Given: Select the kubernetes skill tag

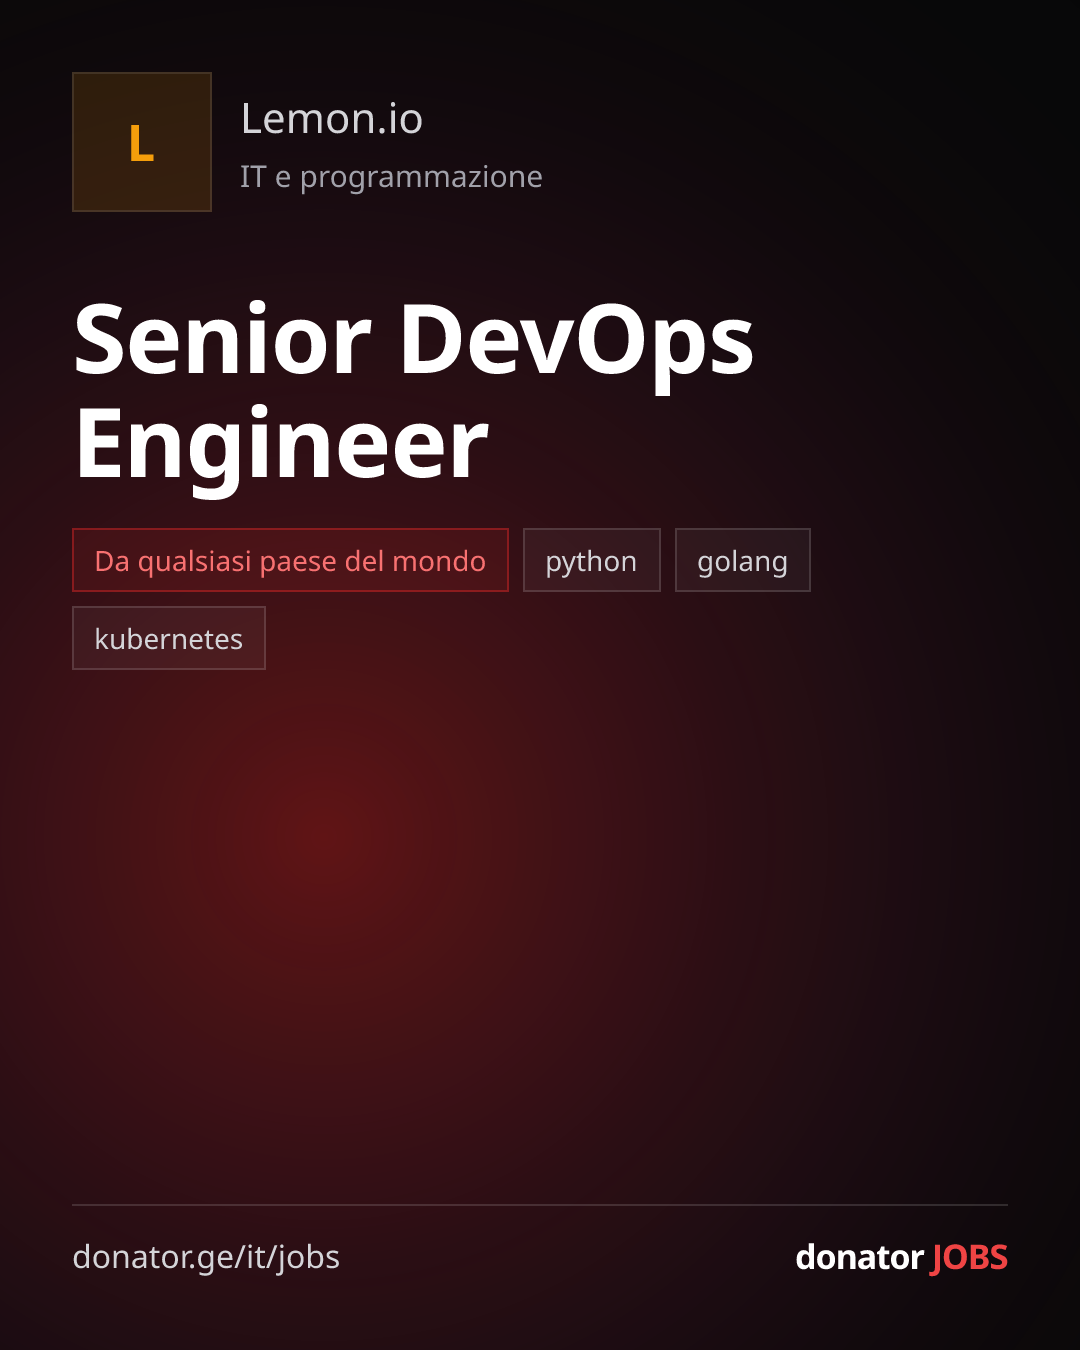Looking at the screenshot, I should [169, 638].
